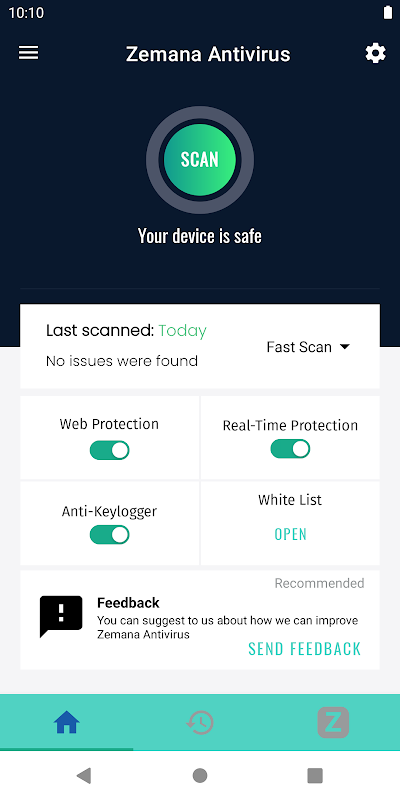400x800 pixels.
Task: Click the battery icon in status bar
Action: point(388,13)
